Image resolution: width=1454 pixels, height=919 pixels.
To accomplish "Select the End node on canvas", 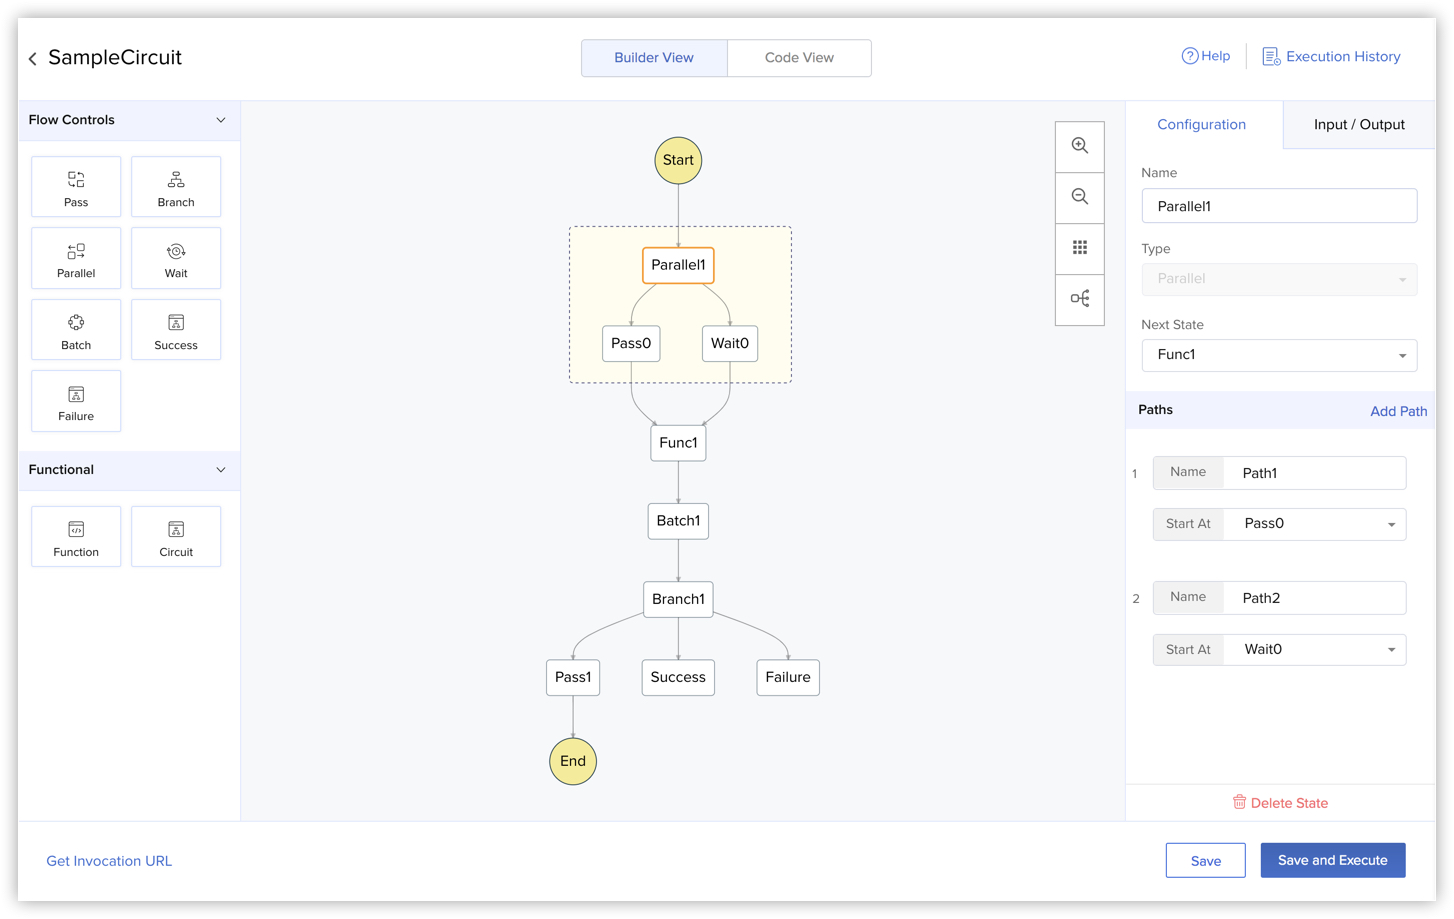I will (x=573, y=761).
